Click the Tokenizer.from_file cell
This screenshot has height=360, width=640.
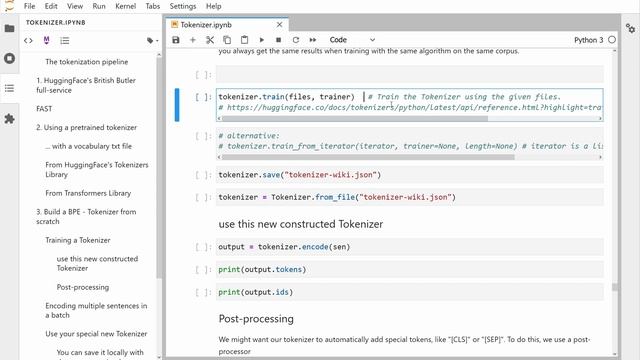(409, 197)
